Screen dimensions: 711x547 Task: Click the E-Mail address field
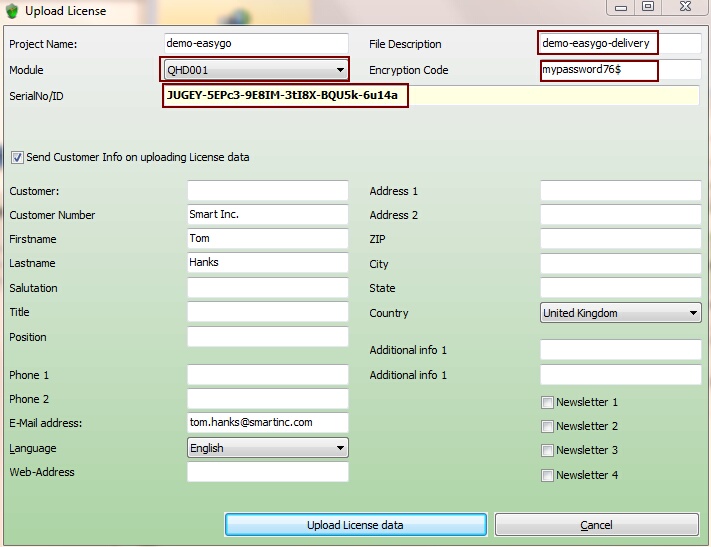(x=267, y=423)
